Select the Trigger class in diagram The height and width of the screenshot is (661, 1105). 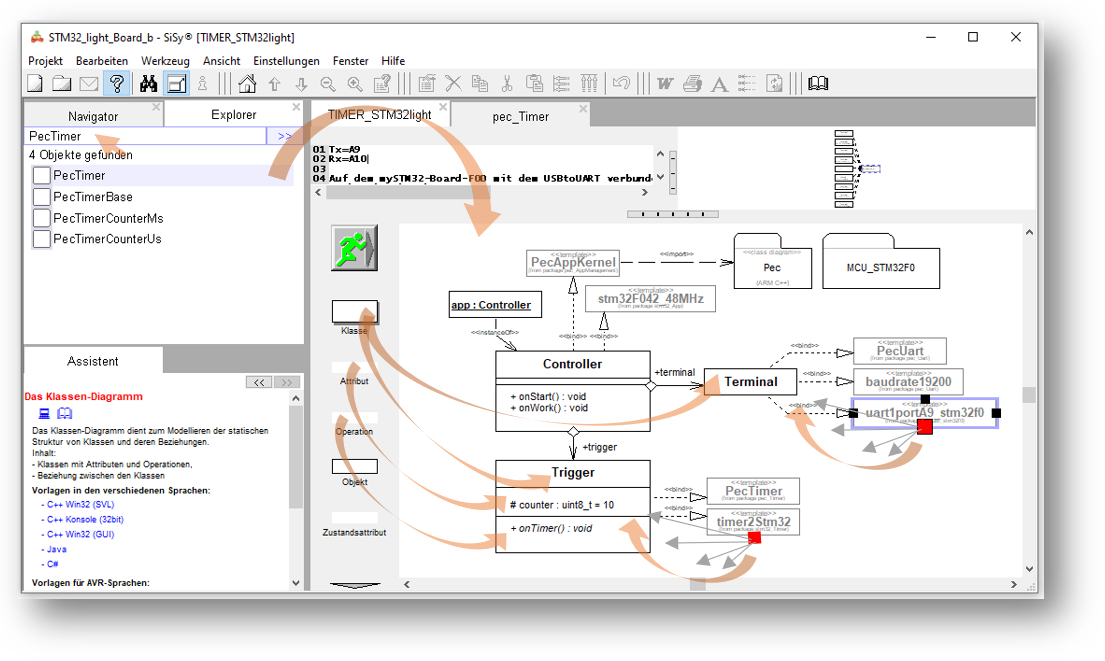[x=573, y=507]
